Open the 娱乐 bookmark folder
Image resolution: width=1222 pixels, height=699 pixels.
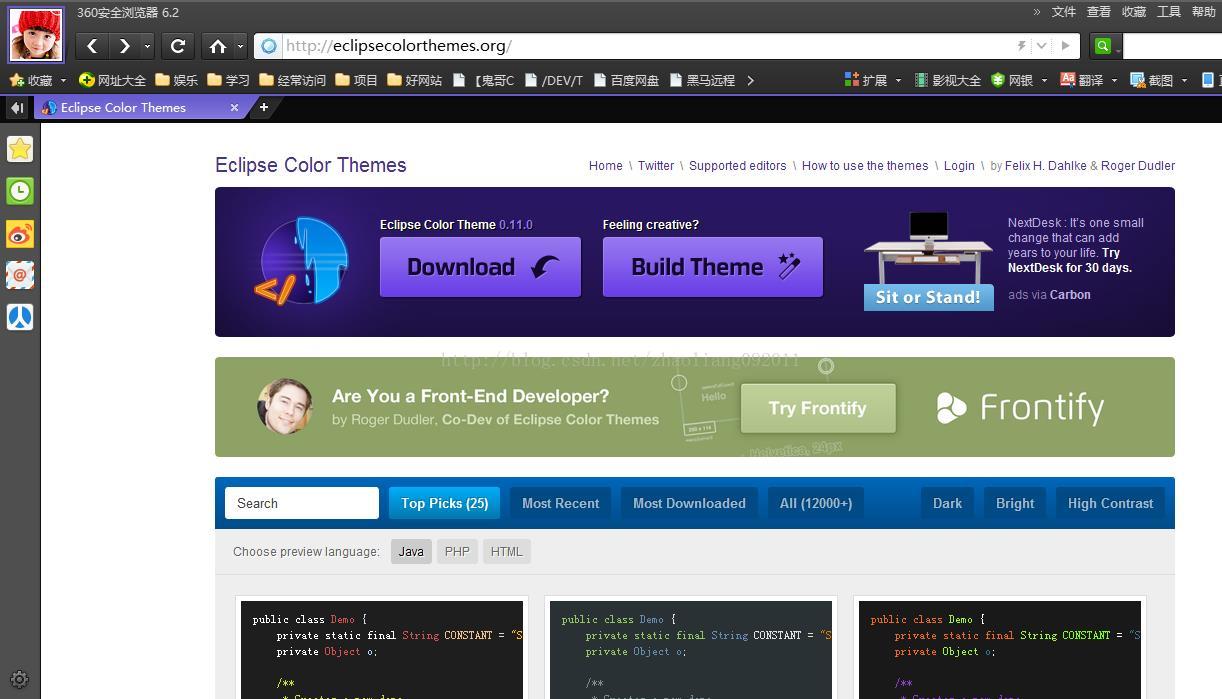click(x=177, y=80)
